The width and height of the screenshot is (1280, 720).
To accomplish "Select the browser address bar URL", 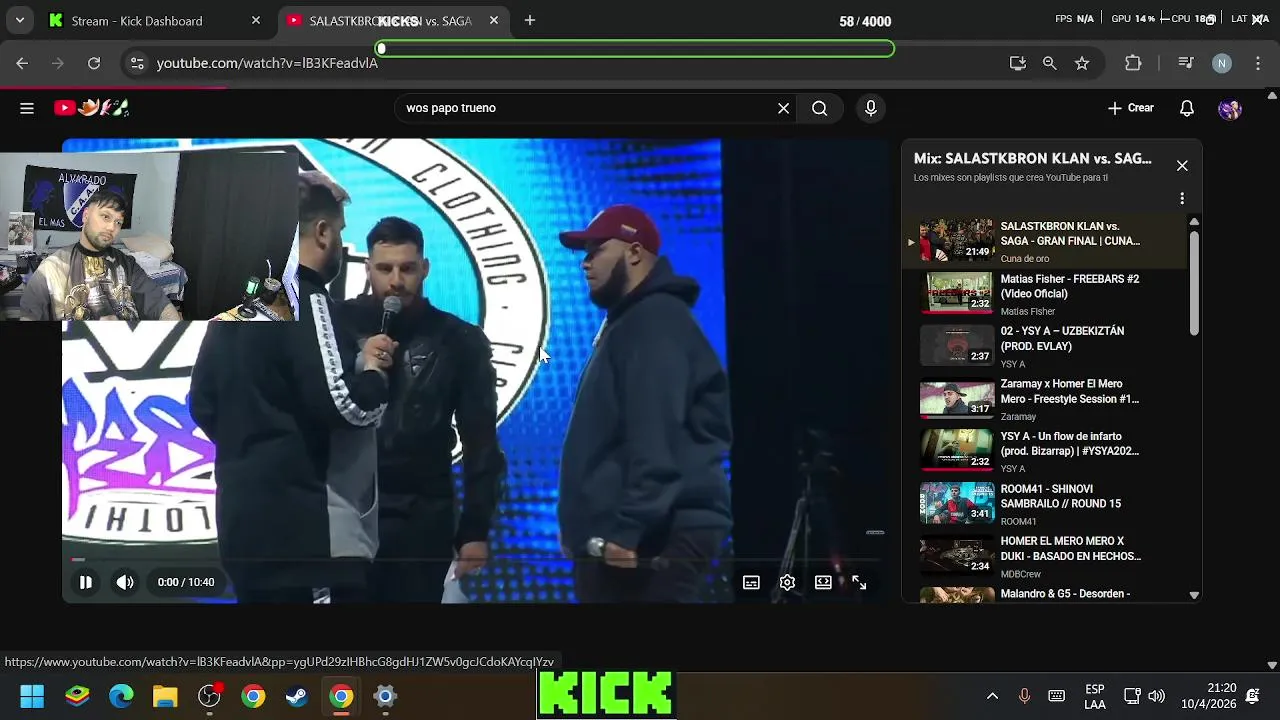I will coord(267,63).
